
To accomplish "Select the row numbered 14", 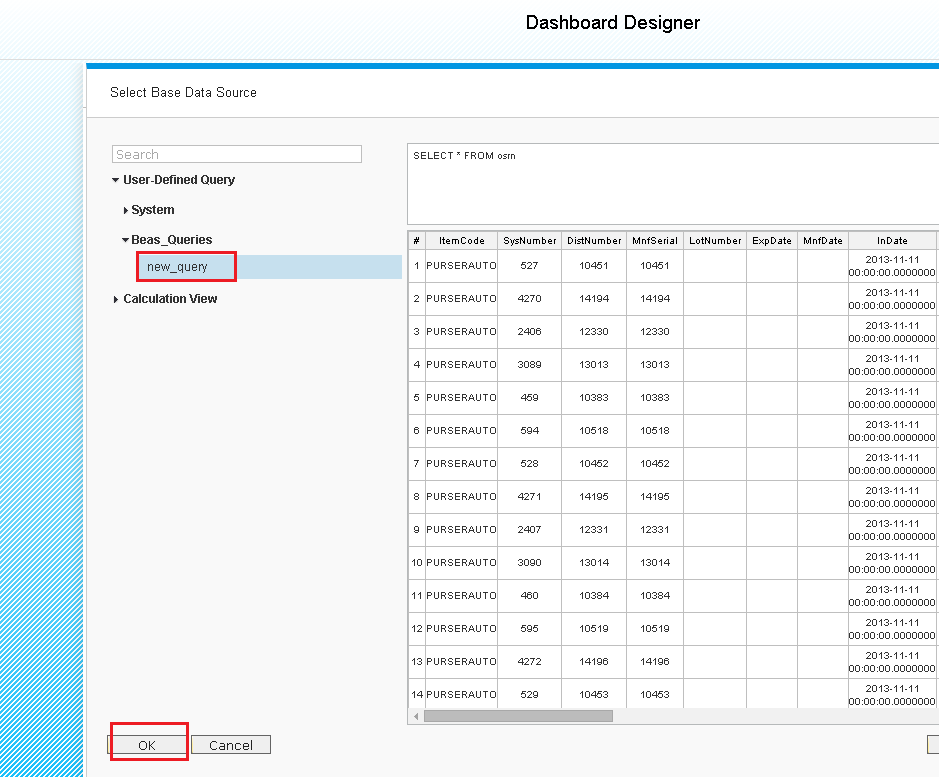I will [600, 694].
